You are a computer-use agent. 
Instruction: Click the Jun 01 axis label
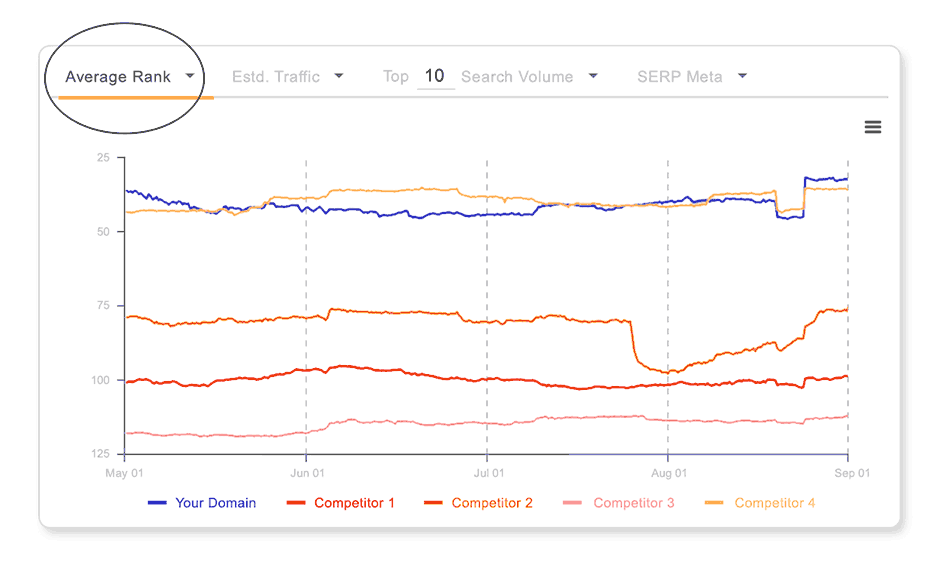(x=305, y=473)
